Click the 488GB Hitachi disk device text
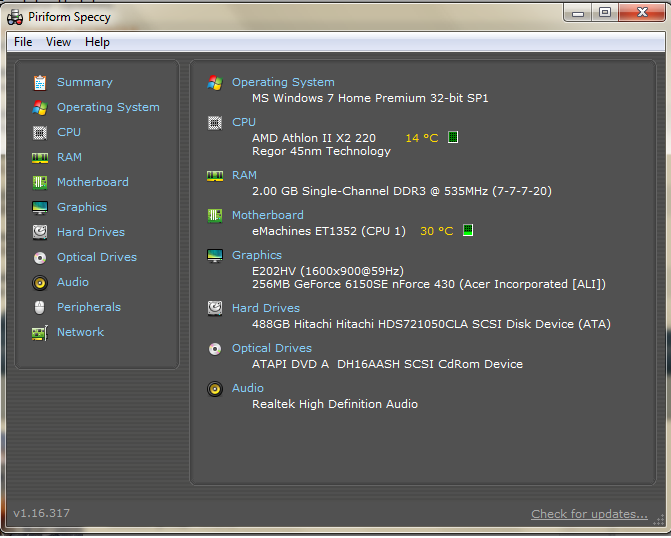Image resolution: width=671 pixels, height=538 pixels. 431,324
